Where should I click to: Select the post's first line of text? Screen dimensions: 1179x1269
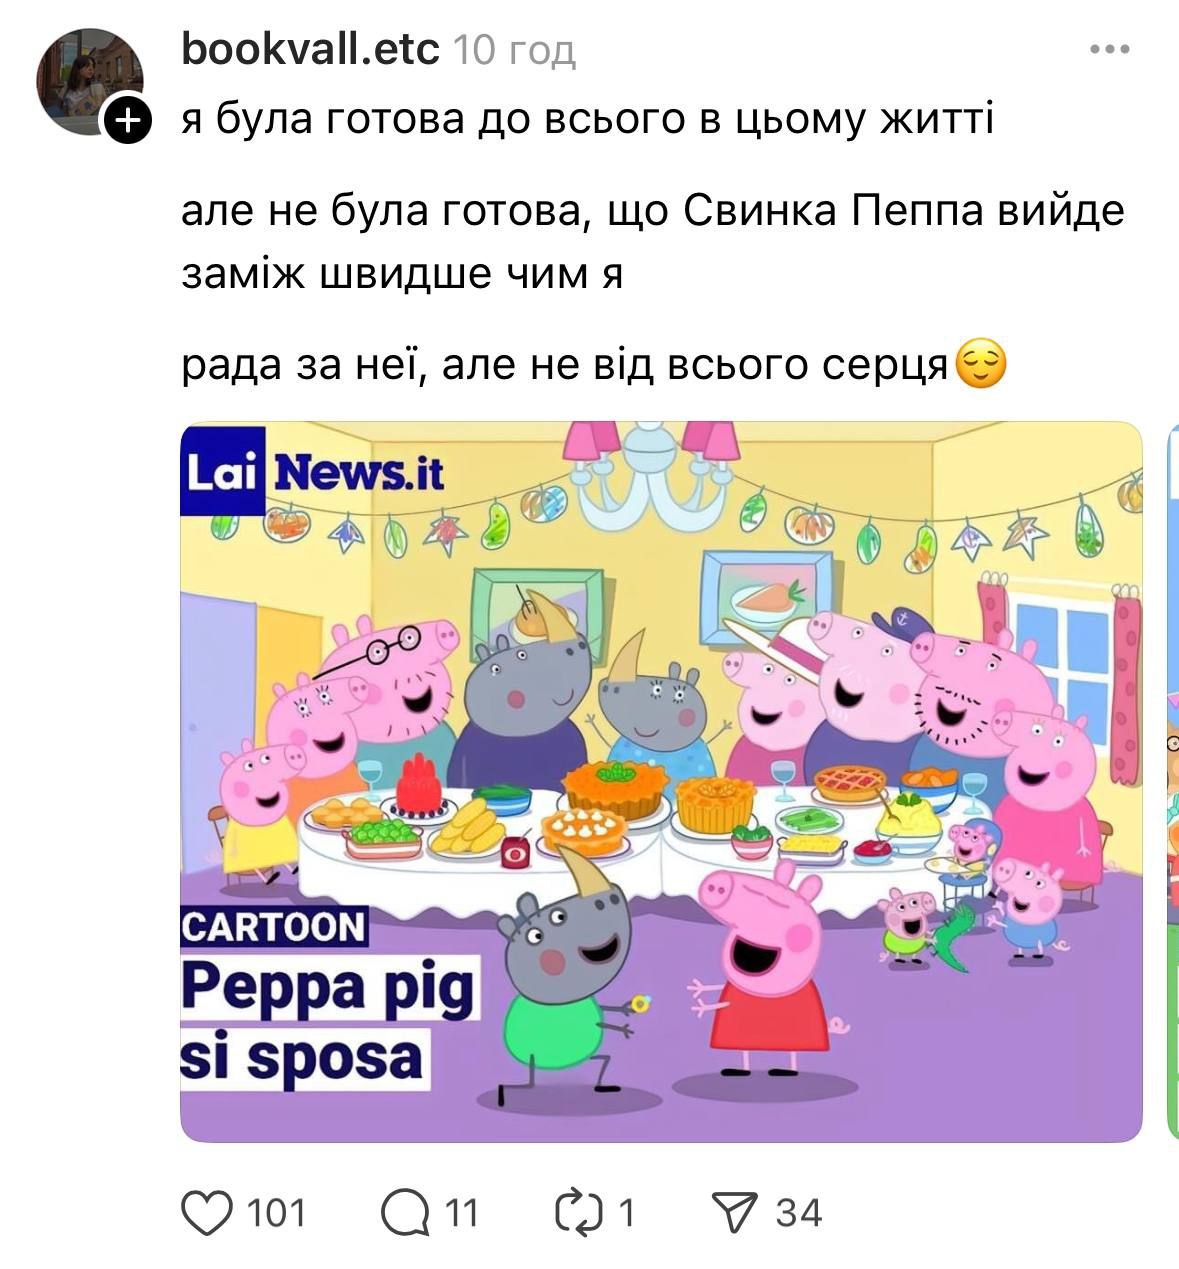587,119
